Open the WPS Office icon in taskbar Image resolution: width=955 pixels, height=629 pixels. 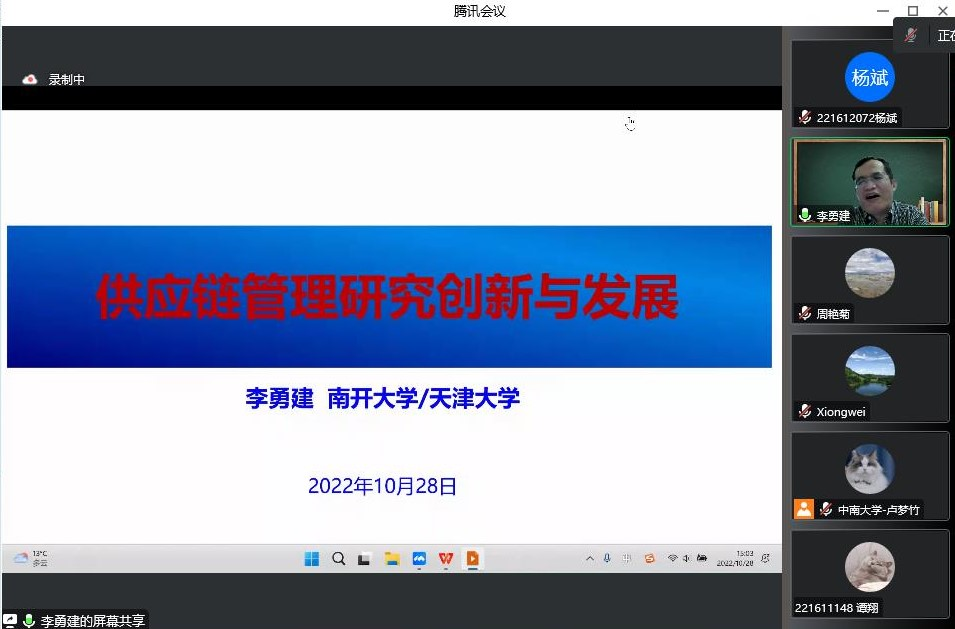(x=446, y=559)
